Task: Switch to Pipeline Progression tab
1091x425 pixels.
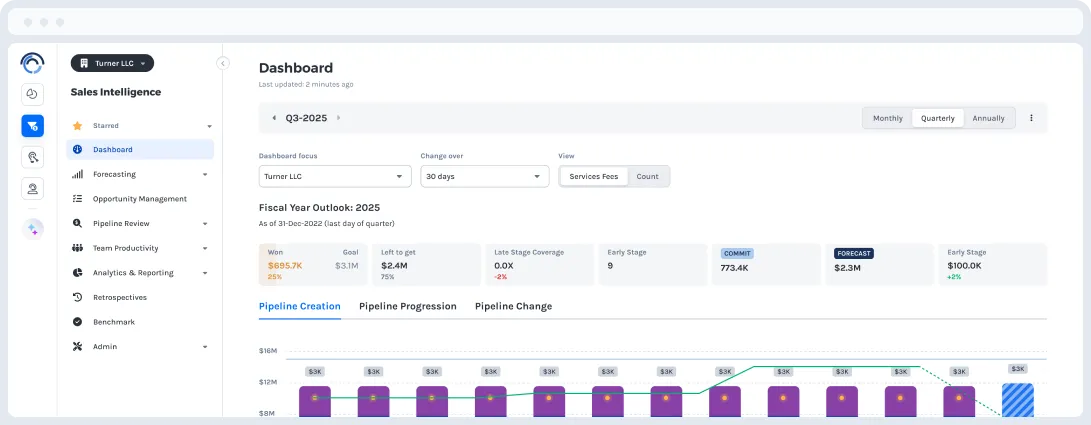Action: coord(408,307)
